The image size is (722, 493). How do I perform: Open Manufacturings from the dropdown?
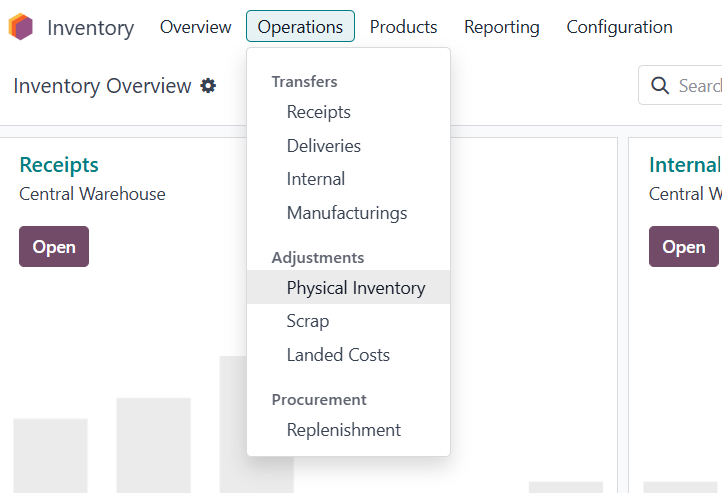346,213
